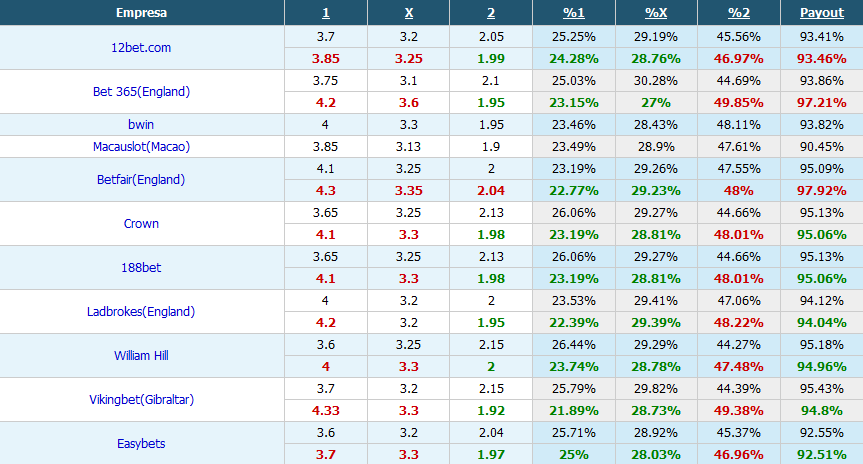Select Ladbrokes current %1 value 22.39%
The height and width of the screenshot is (464, 863).
(x=573, y=323)
